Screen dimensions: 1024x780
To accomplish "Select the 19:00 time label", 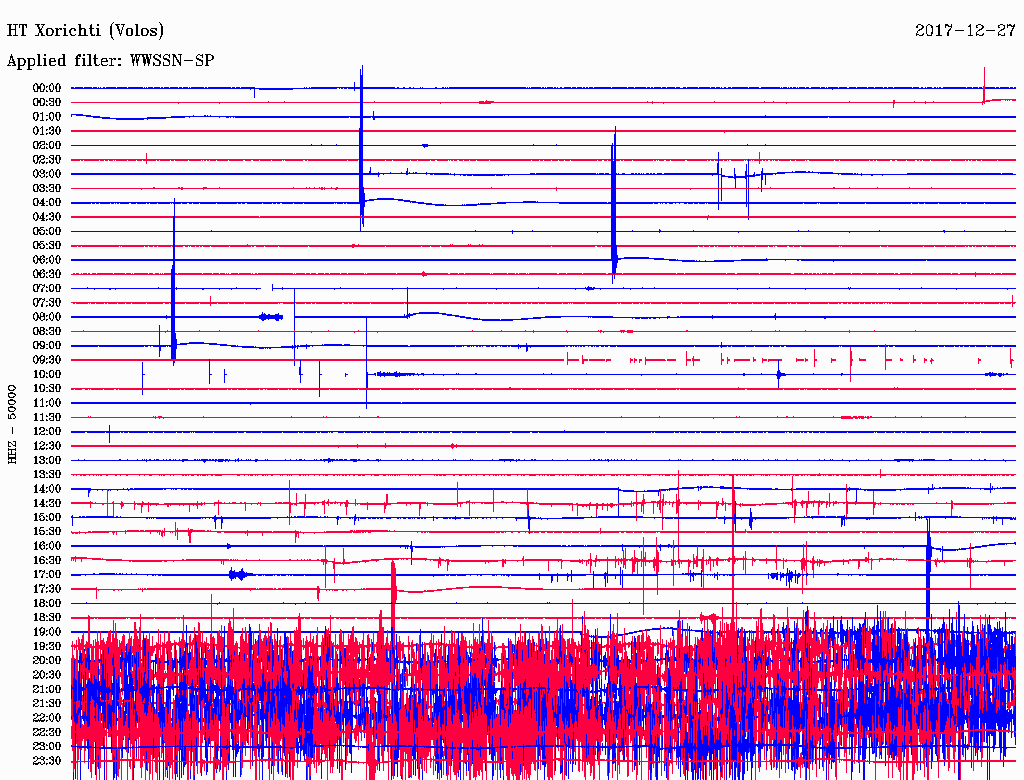I will (47, 632).
